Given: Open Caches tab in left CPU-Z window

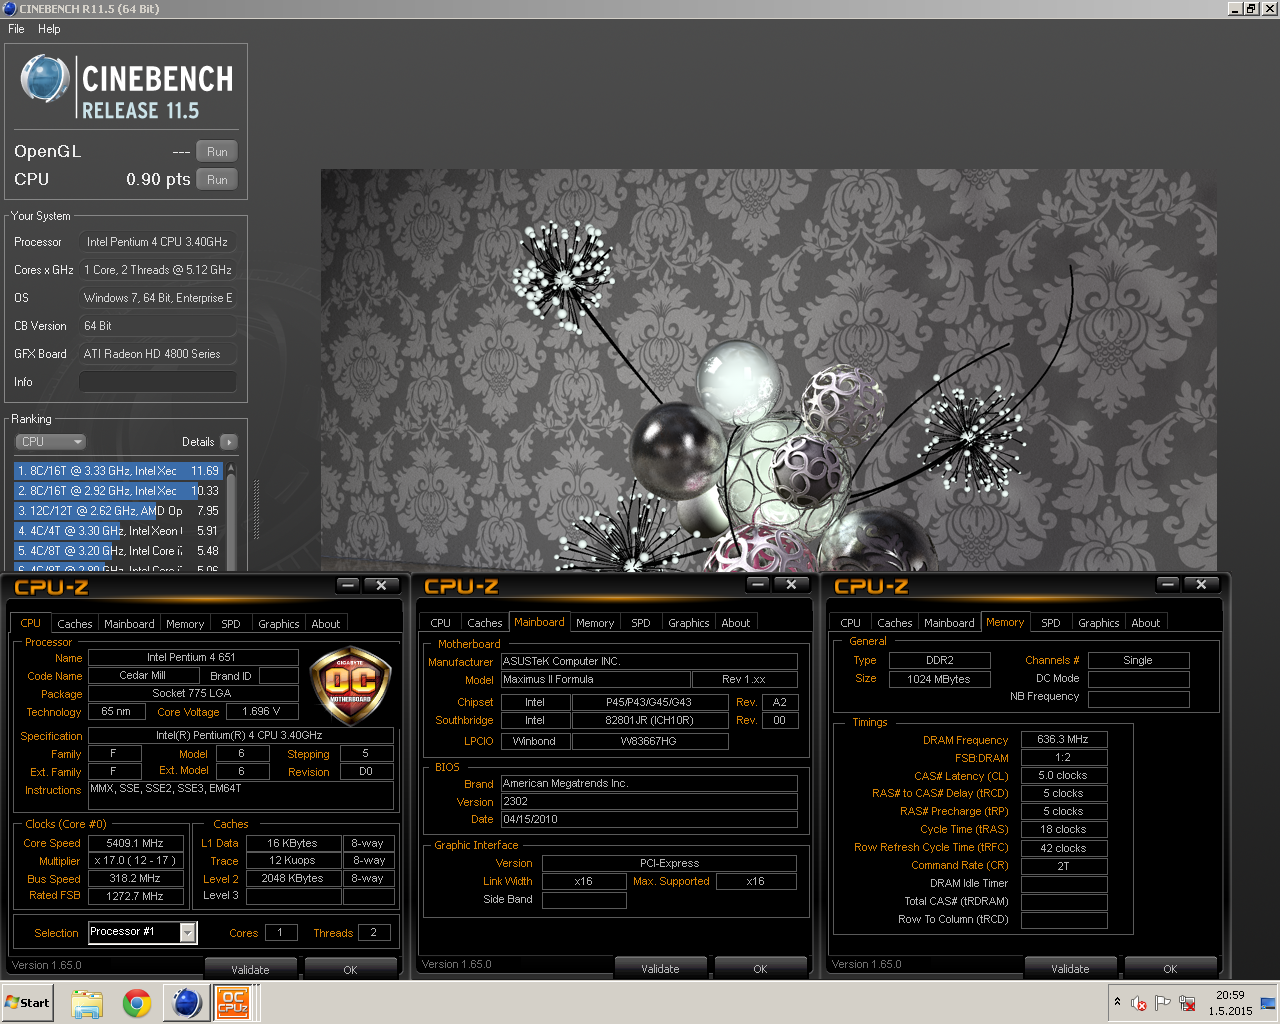Looking at the screenshot, I should pyautogui.click(x=75, y=624).
